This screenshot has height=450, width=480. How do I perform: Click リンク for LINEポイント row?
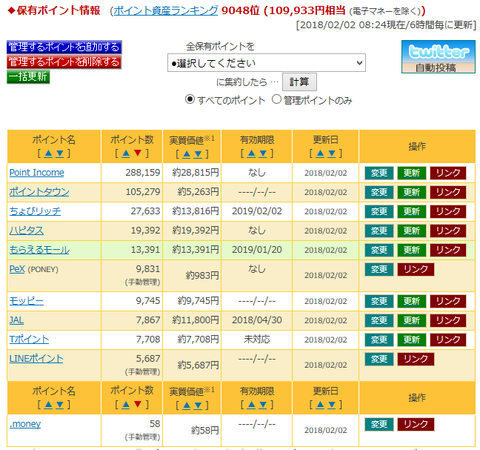point(416,359)
